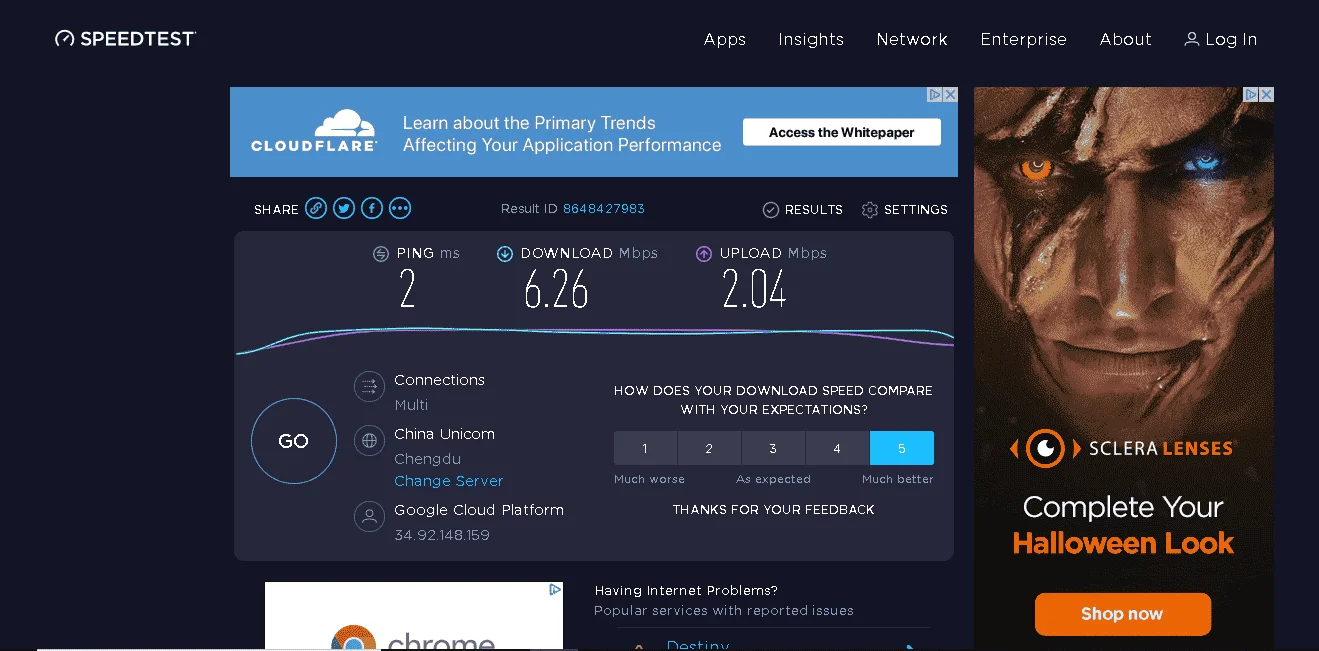The width and height of the screenshot is (1319, 651).
Task: Click the Connections icon
Action: [370, 387]
